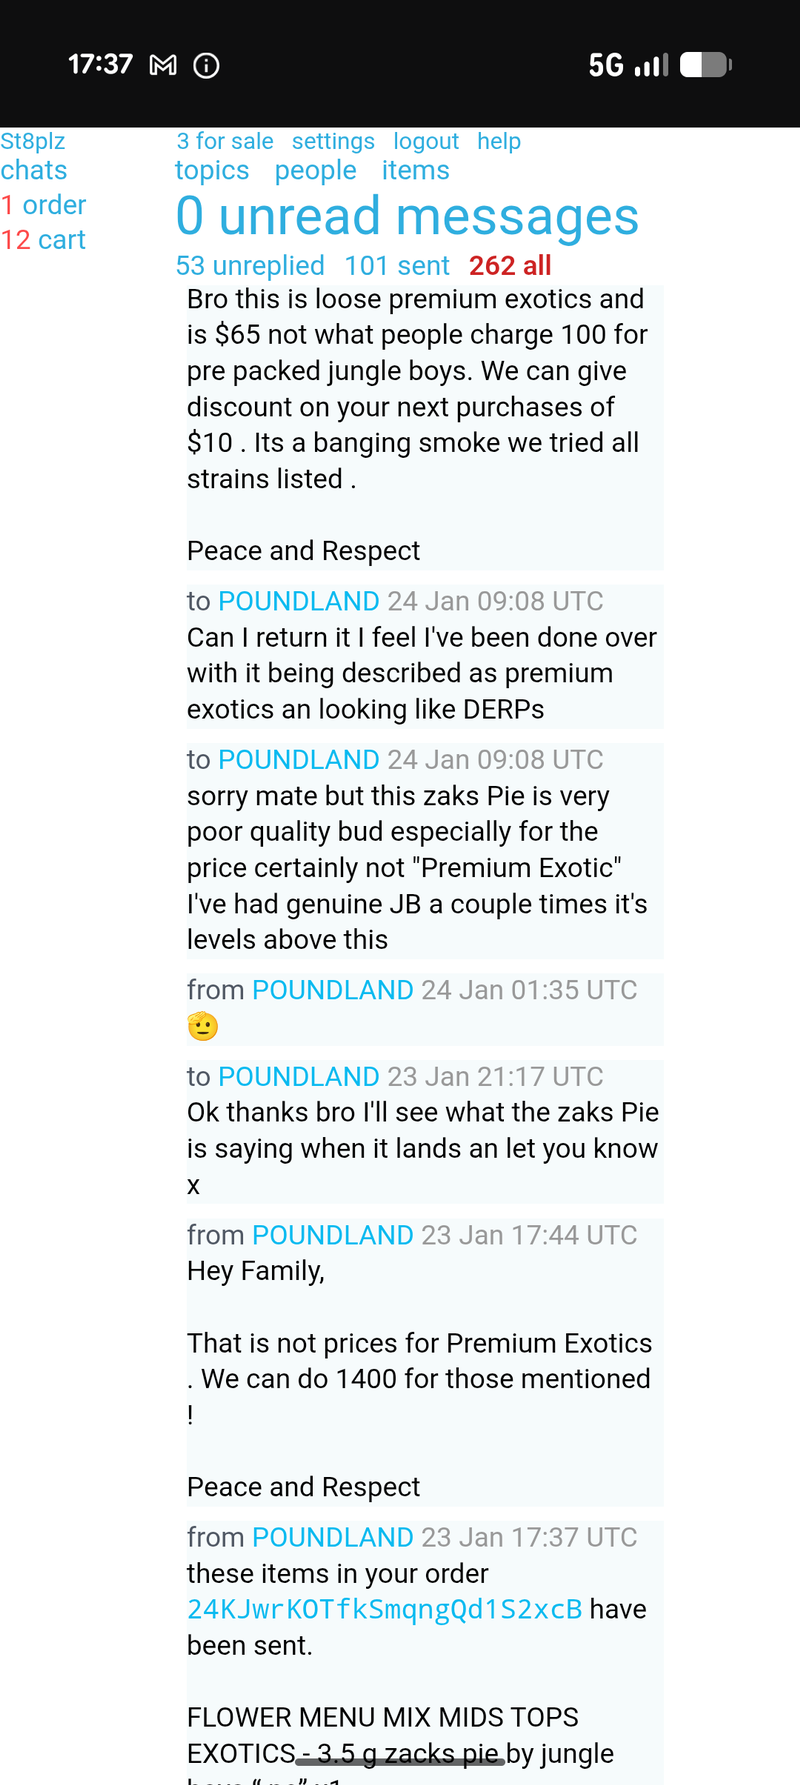800x1785 pixels.
Task: Switch to the topics tab
Action: pos(212,170)
